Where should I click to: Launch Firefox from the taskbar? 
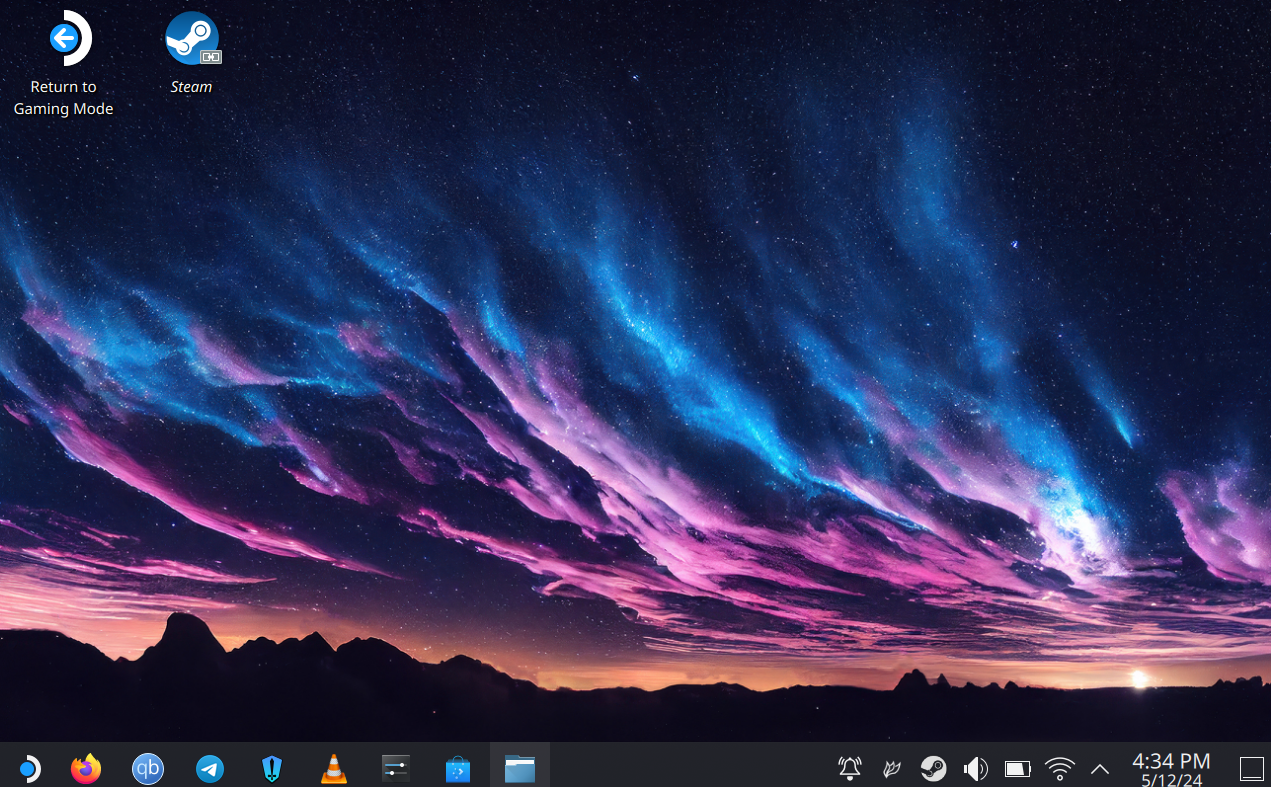coord(85,768)
